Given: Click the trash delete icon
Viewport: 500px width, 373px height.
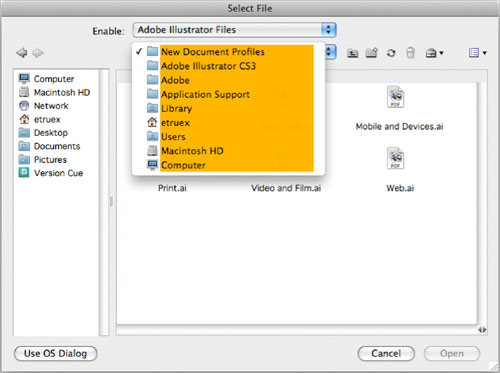Looking at the screenshot, I should (x=410, y=53).
